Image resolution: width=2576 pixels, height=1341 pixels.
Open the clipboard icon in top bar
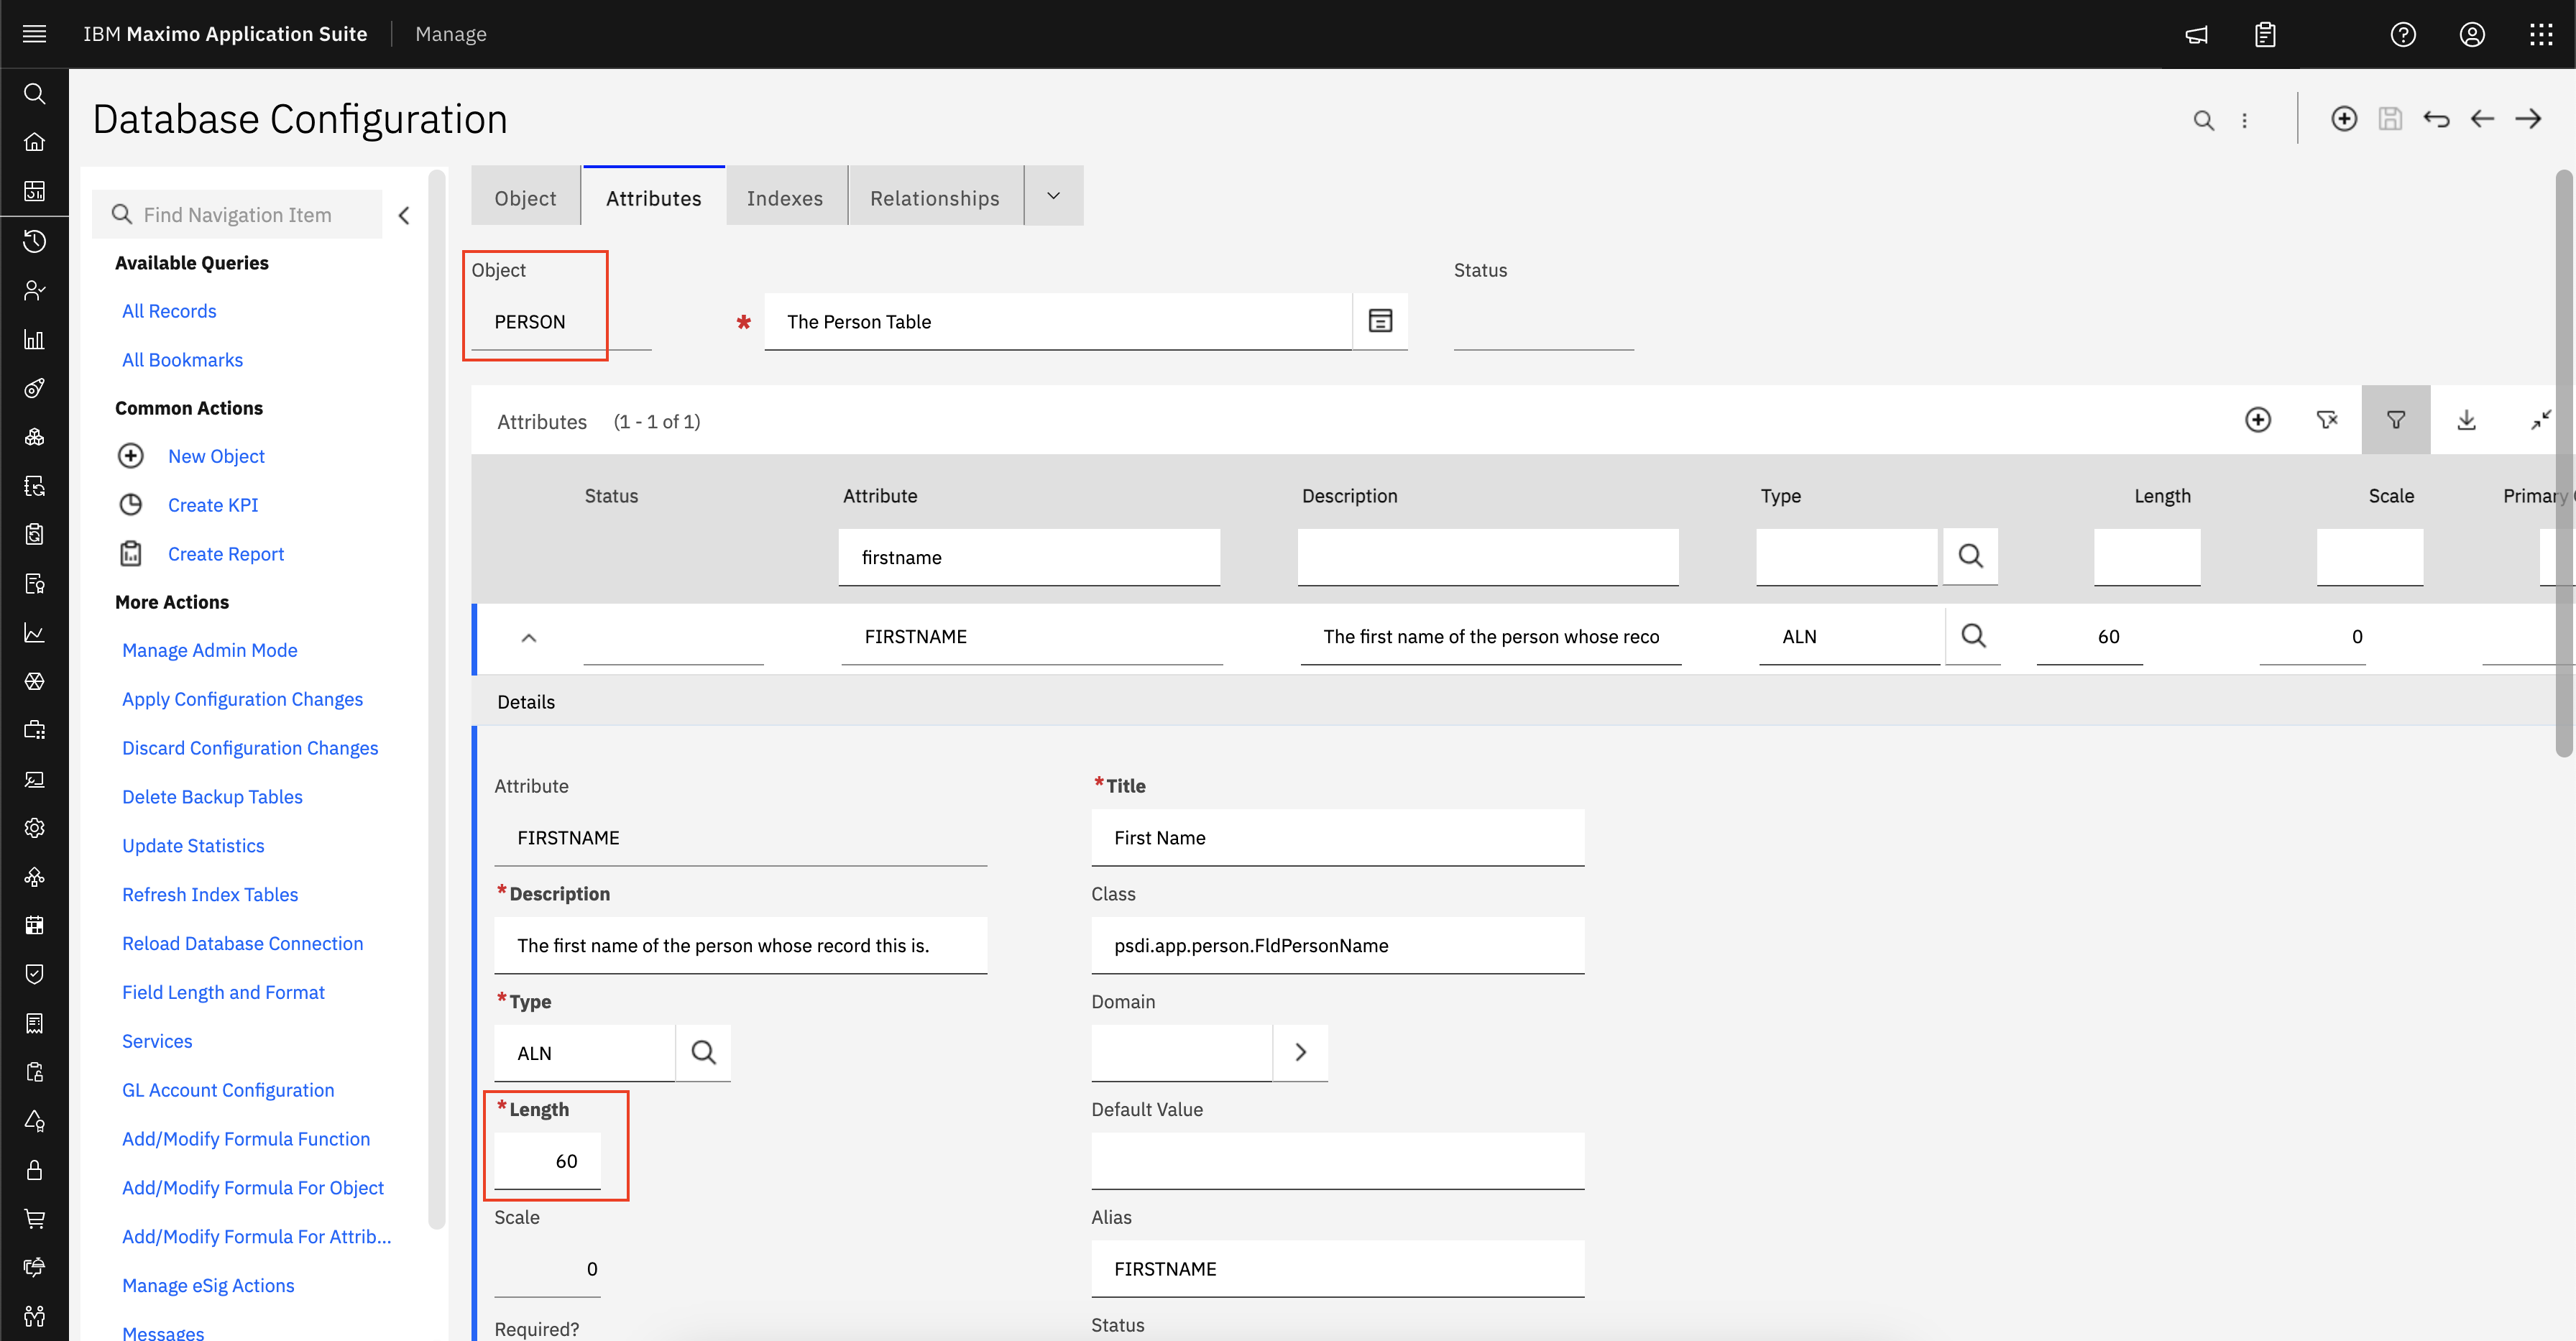tap(2265, 35)
